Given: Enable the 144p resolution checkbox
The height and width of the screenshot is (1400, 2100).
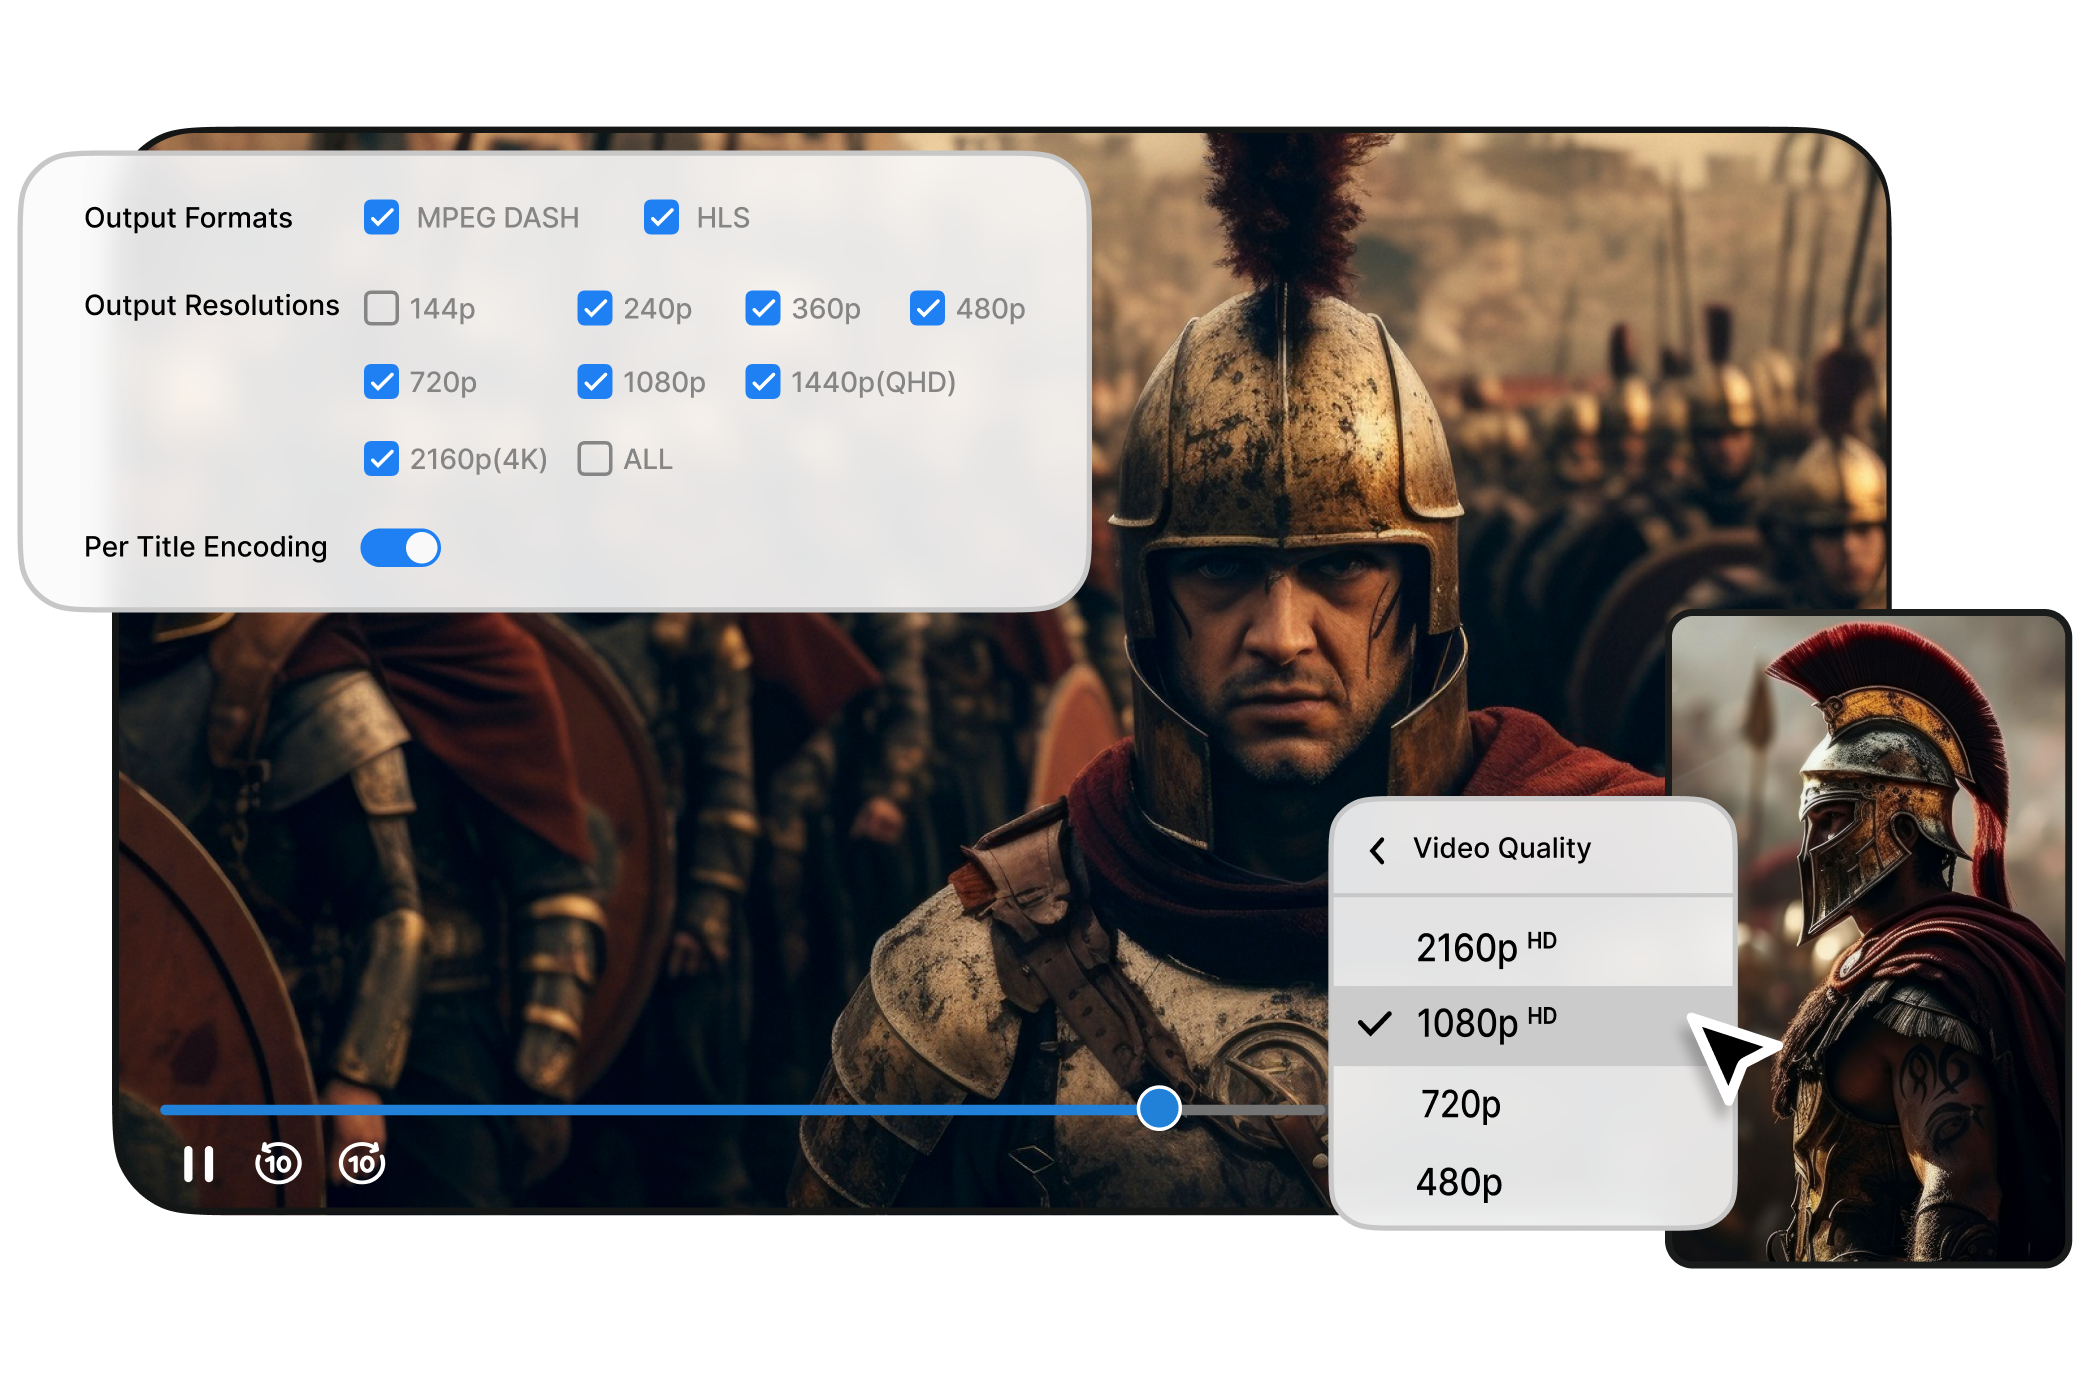Looking at the screenshot, I should coord(381,308).
